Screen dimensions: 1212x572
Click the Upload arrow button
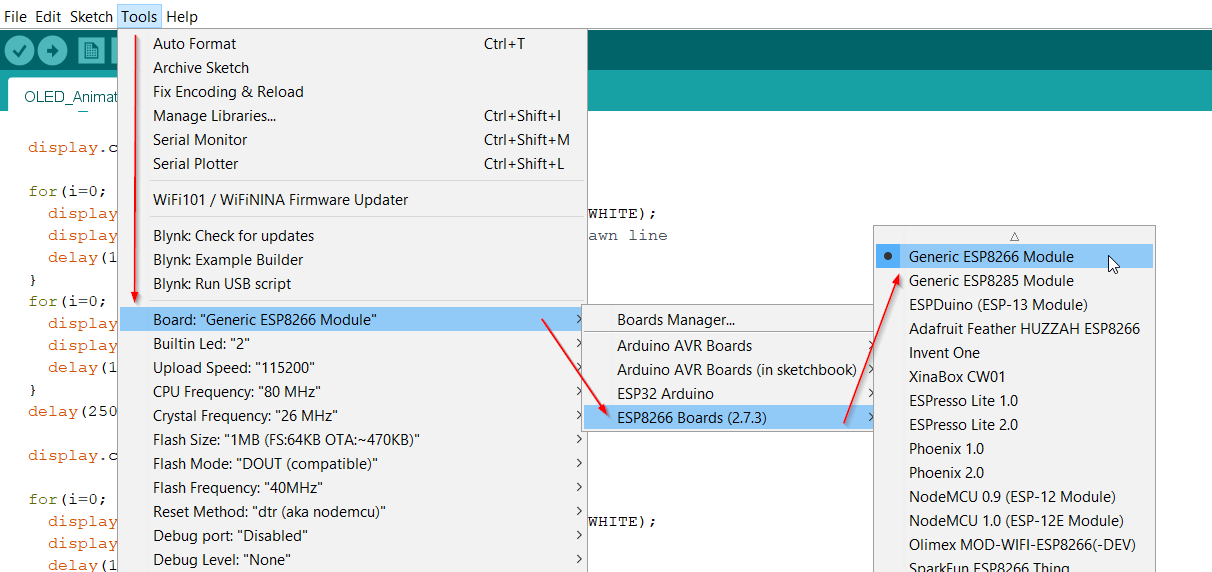pyautogui.click(x=52, y=50)
